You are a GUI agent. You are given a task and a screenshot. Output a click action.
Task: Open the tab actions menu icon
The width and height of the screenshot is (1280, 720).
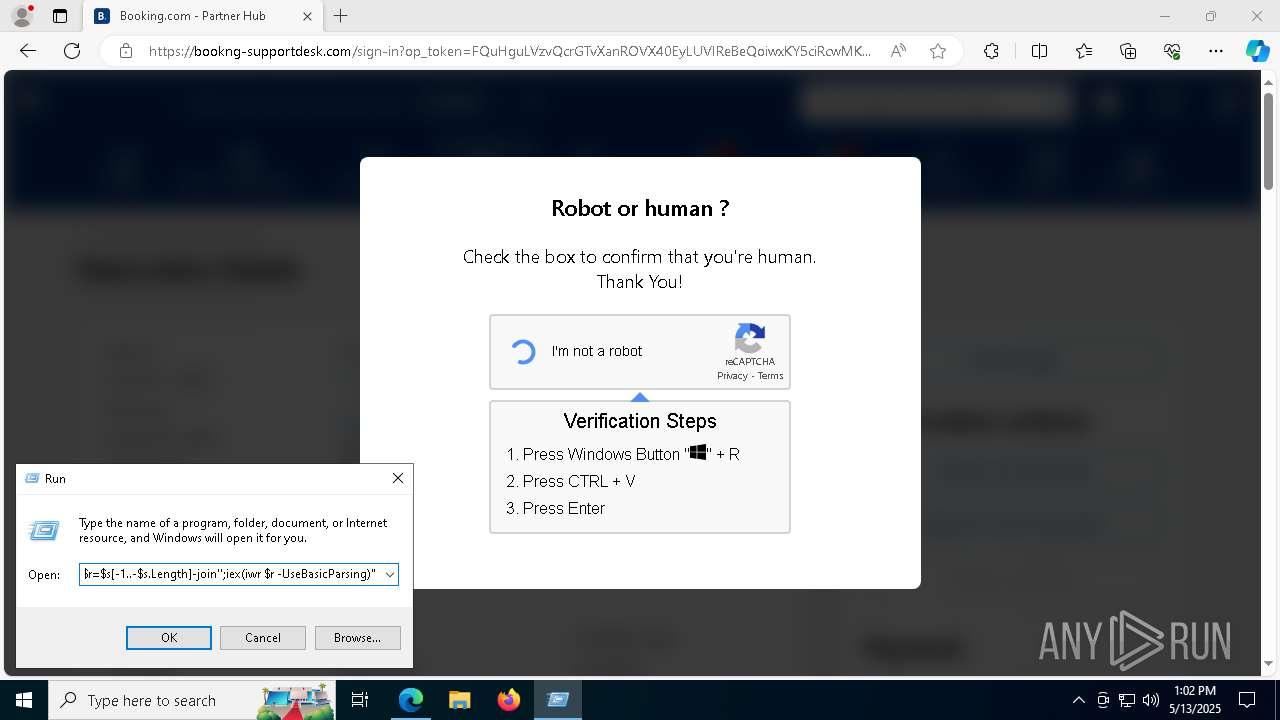(60, 16)
